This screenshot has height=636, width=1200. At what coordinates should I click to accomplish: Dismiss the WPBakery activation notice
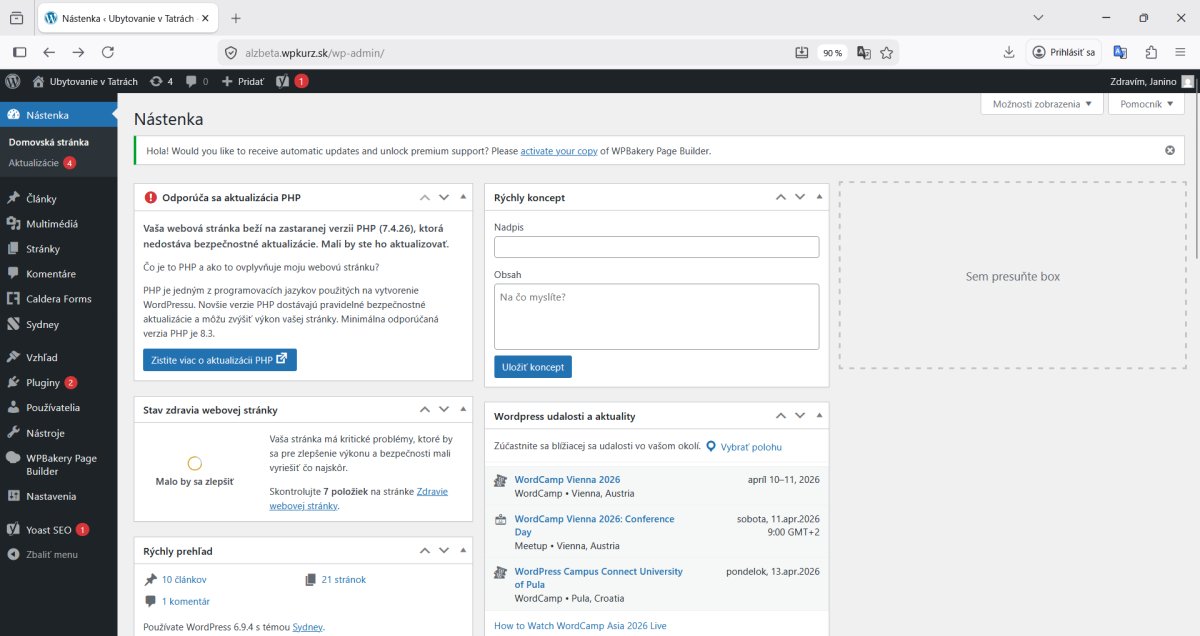point(1169,150)
